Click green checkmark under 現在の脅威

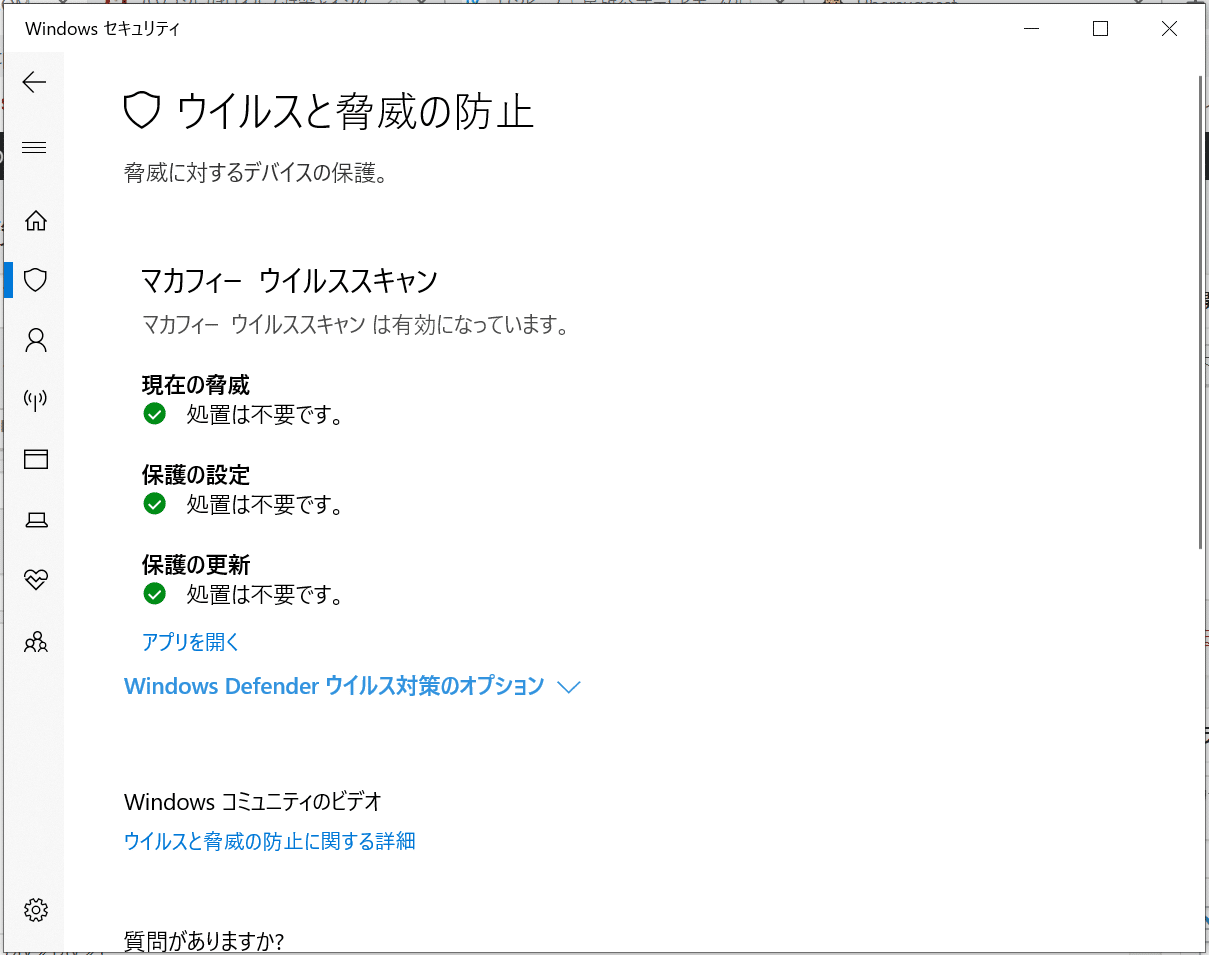pos(154,414)
